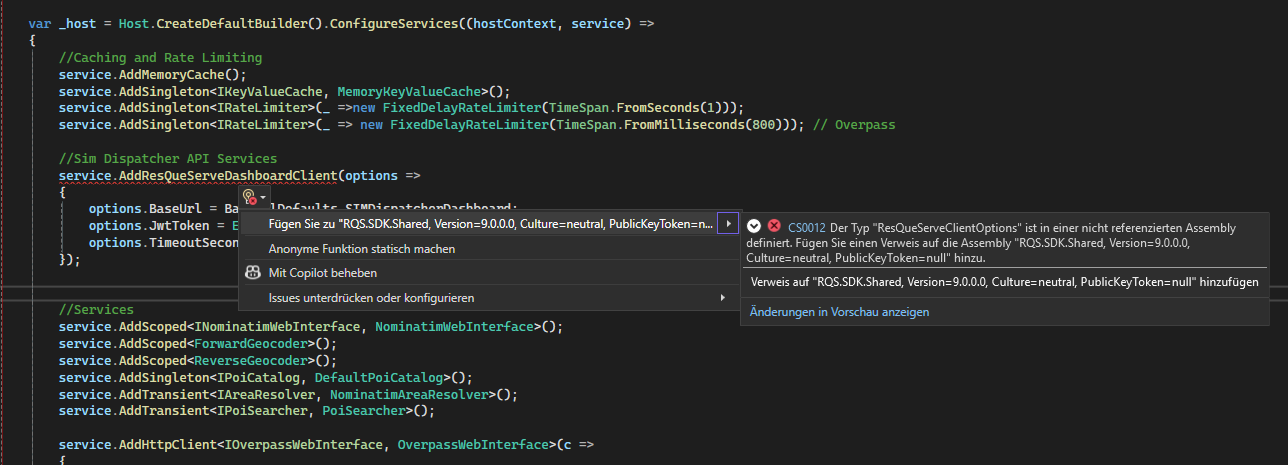Open the CS0012 error code link
The height and width of the screenshot is (465, 1288).
pyautogui.click(x=807, y=227)
